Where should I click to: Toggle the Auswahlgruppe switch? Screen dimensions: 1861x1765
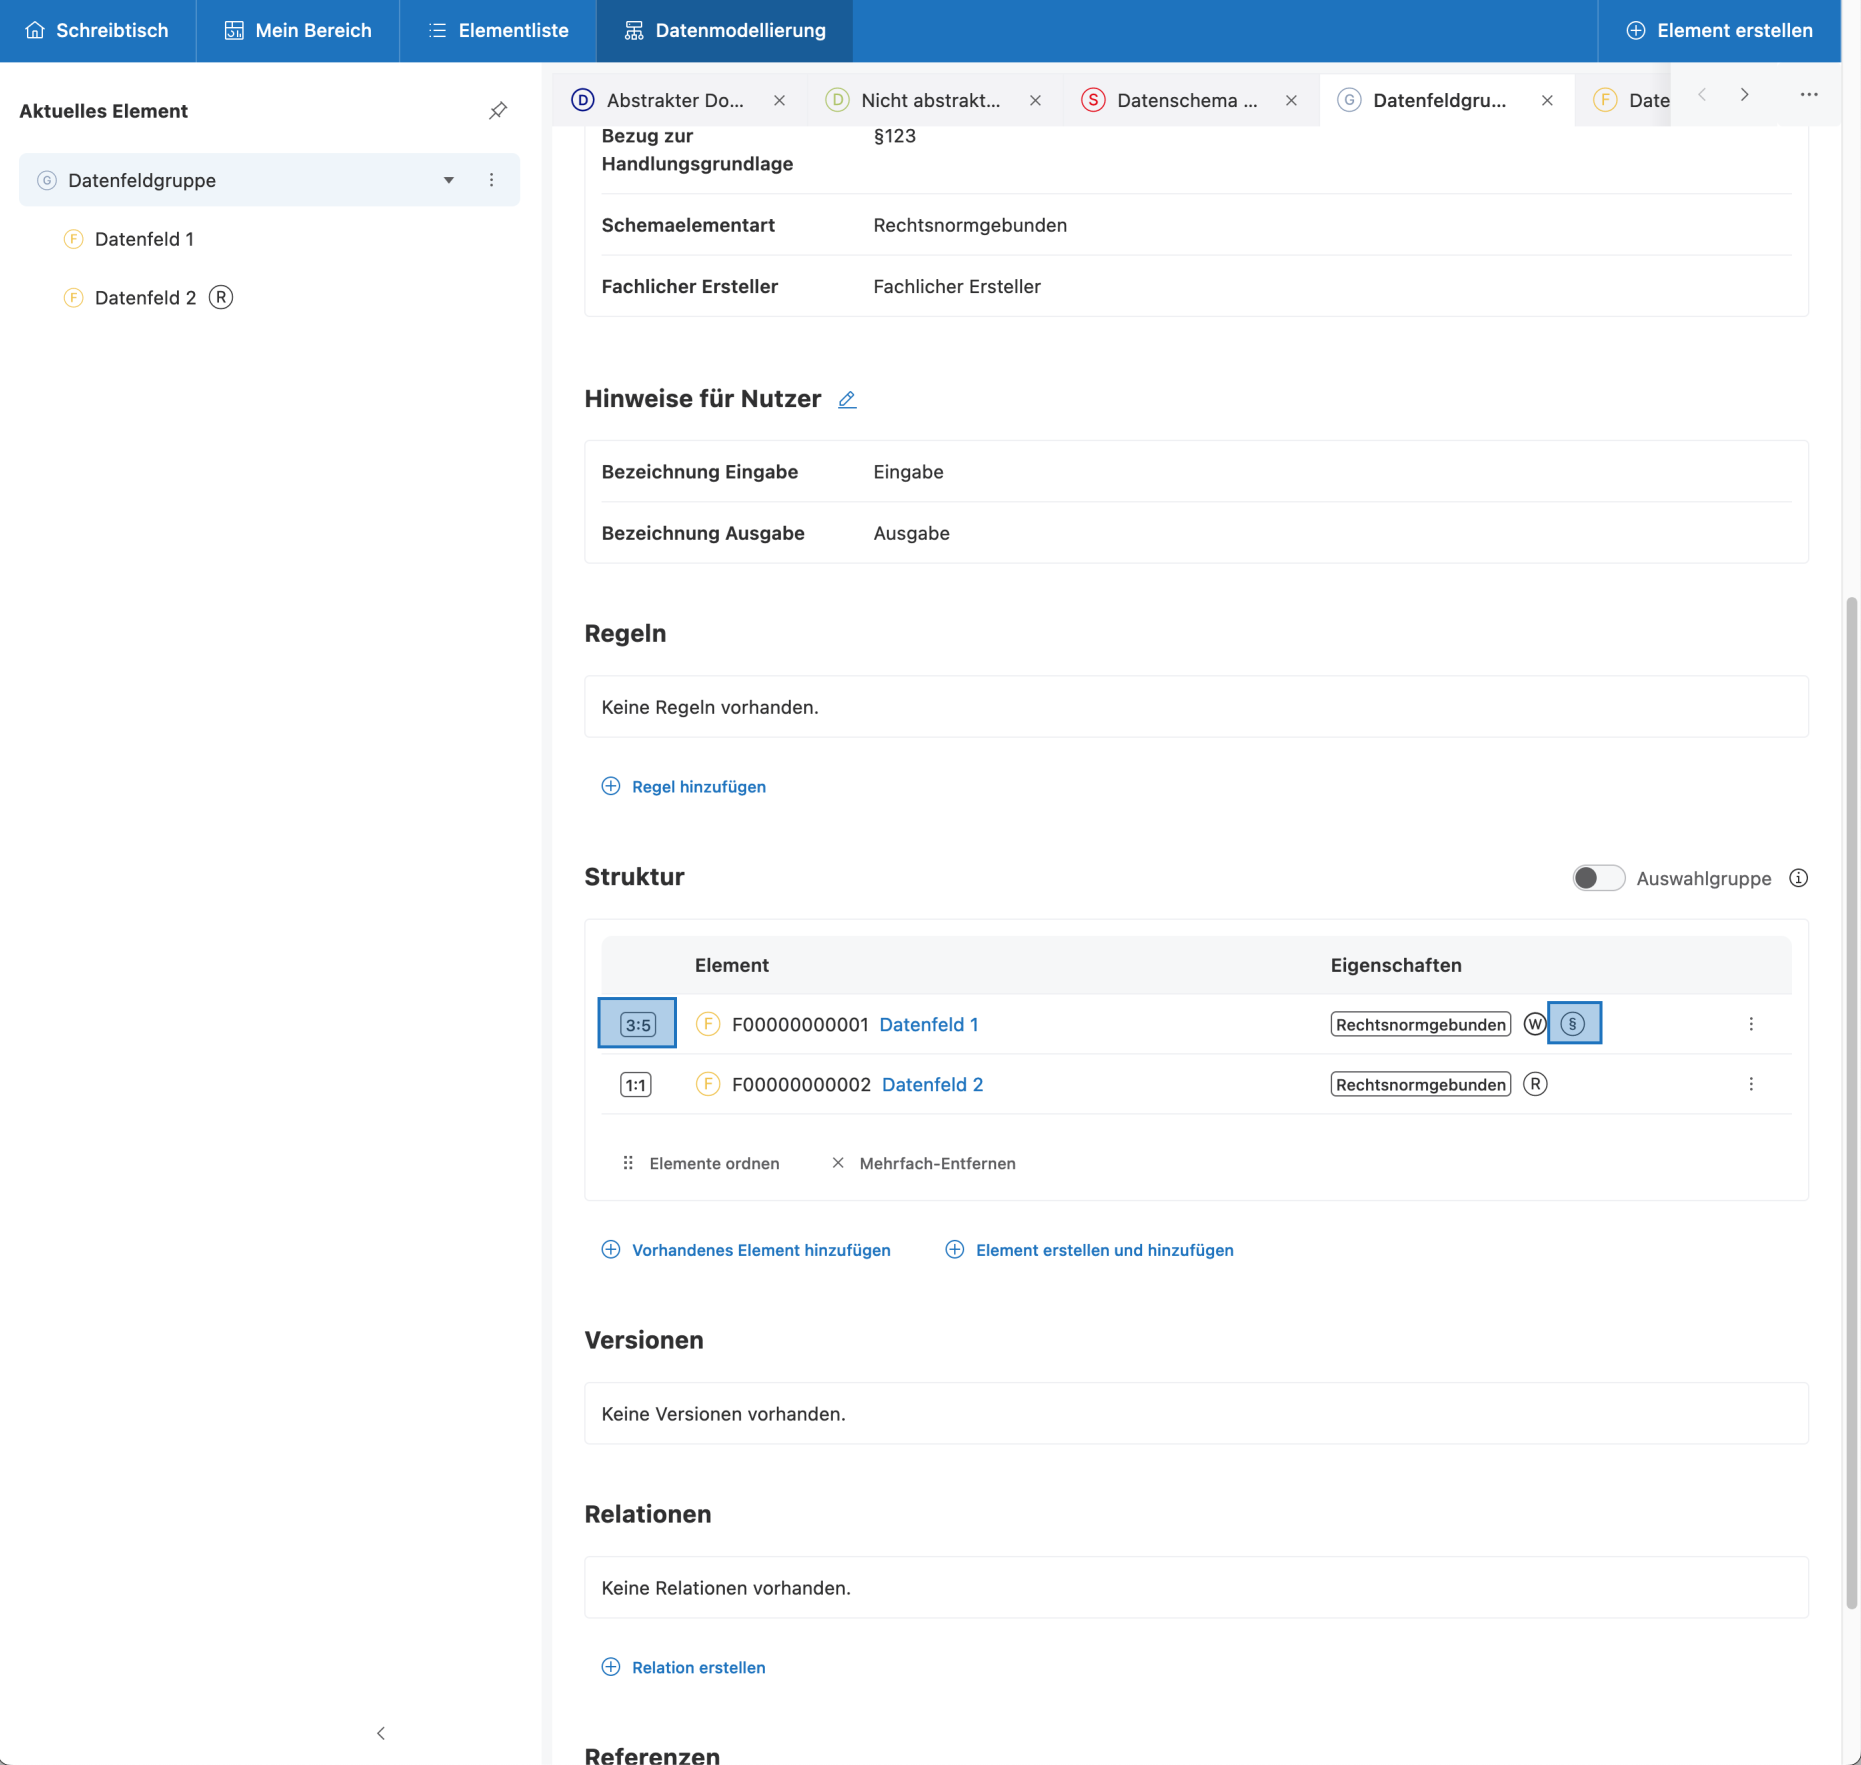click(1597, 878)
